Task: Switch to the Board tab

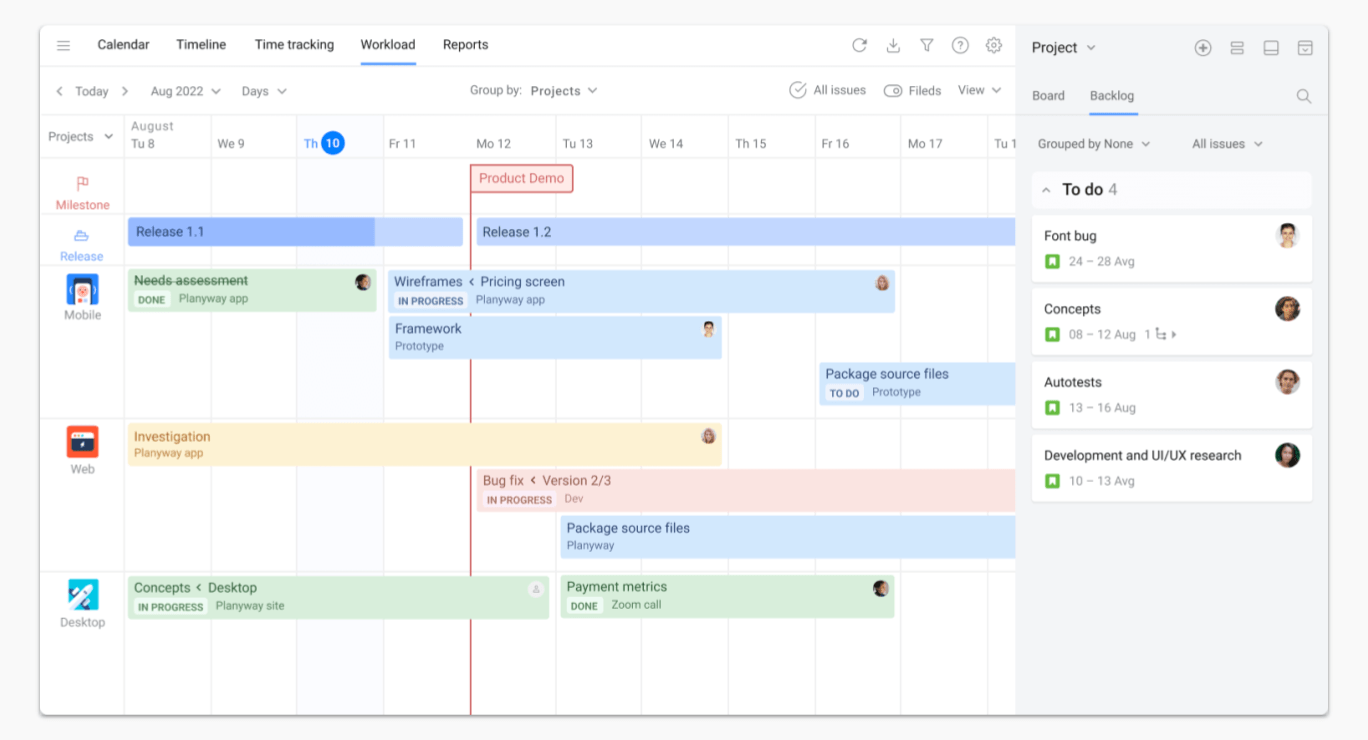Action: tap(1048, 96)
